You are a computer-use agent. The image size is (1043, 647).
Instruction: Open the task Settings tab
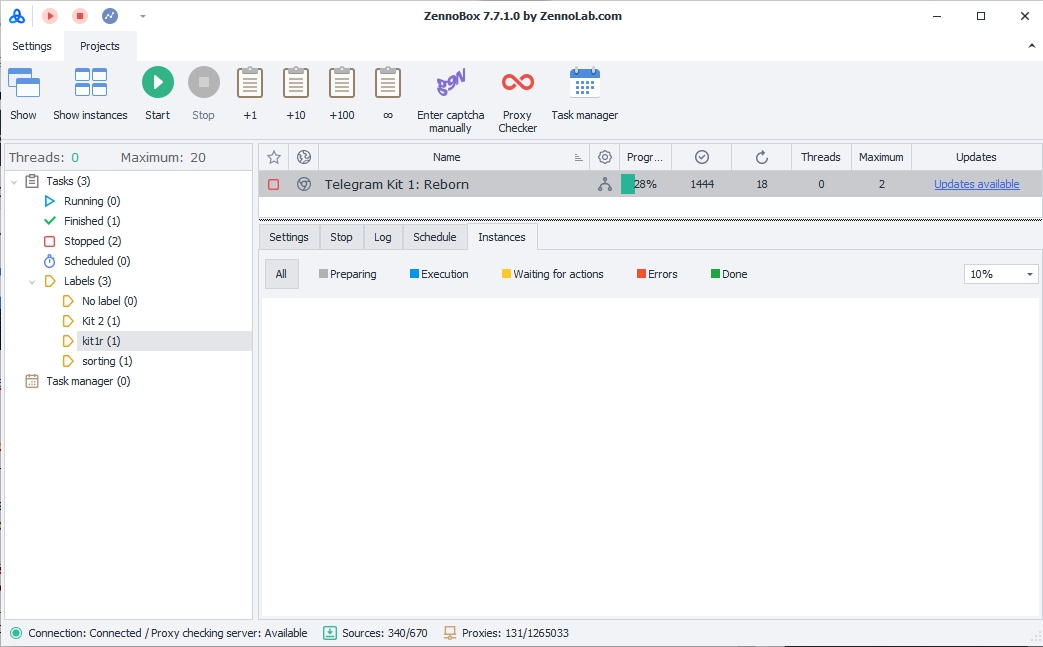(289, 237)
